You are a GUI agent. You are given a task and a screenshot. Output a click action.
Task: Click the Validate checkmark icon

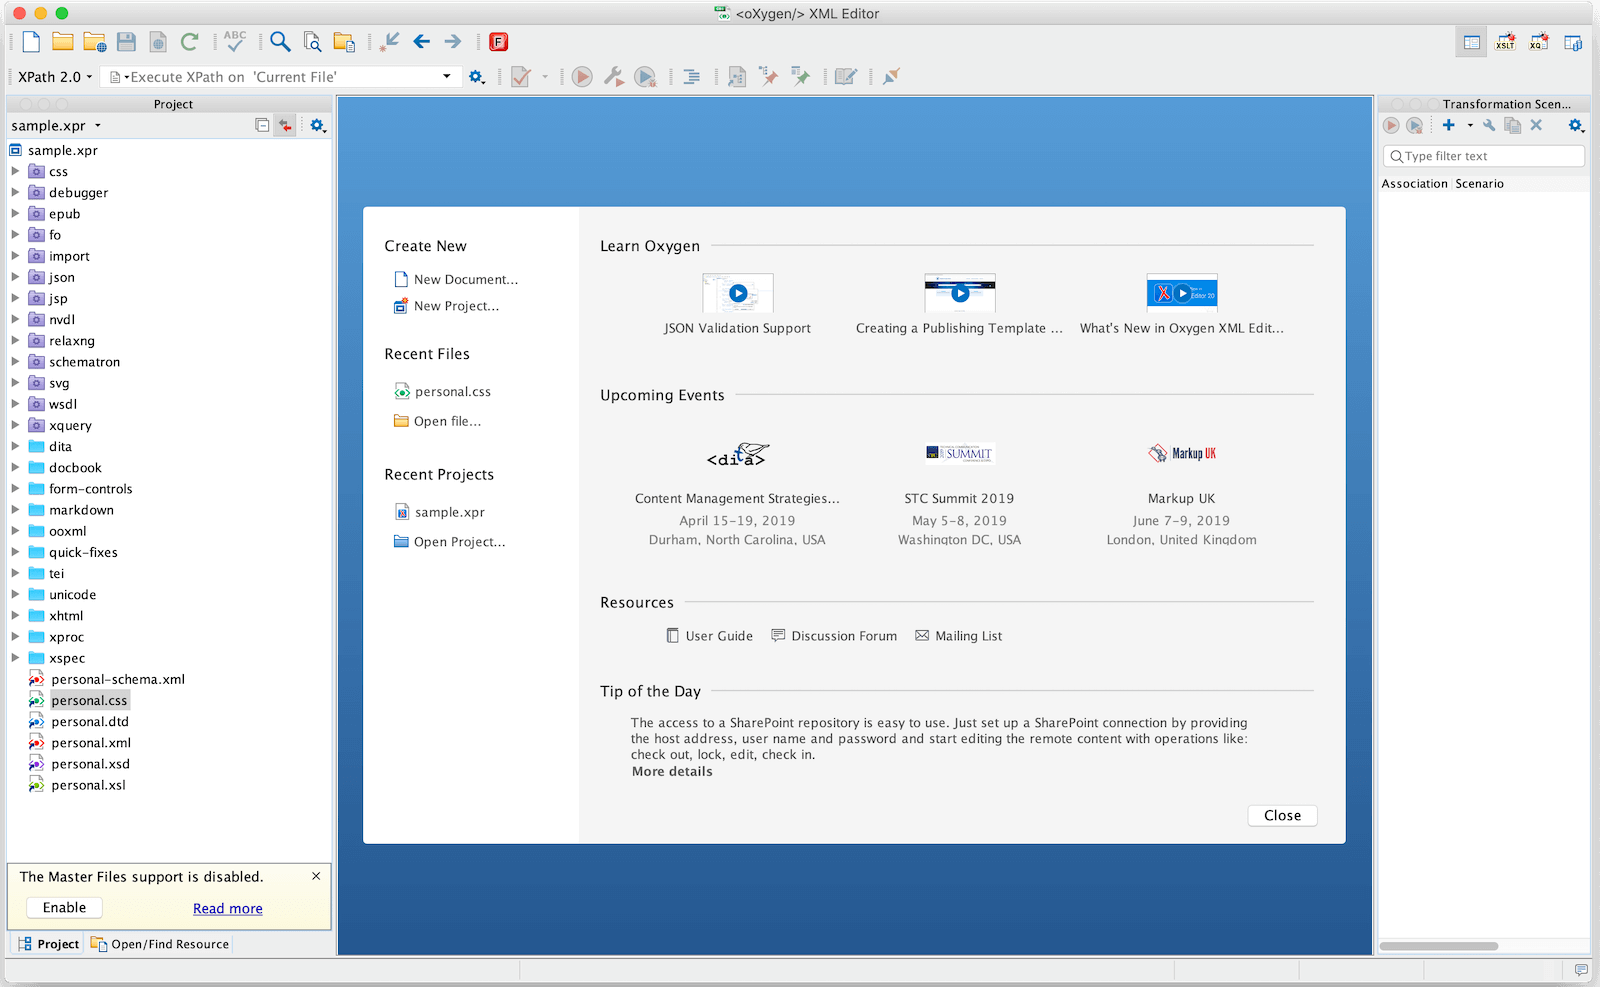(521, 77)
